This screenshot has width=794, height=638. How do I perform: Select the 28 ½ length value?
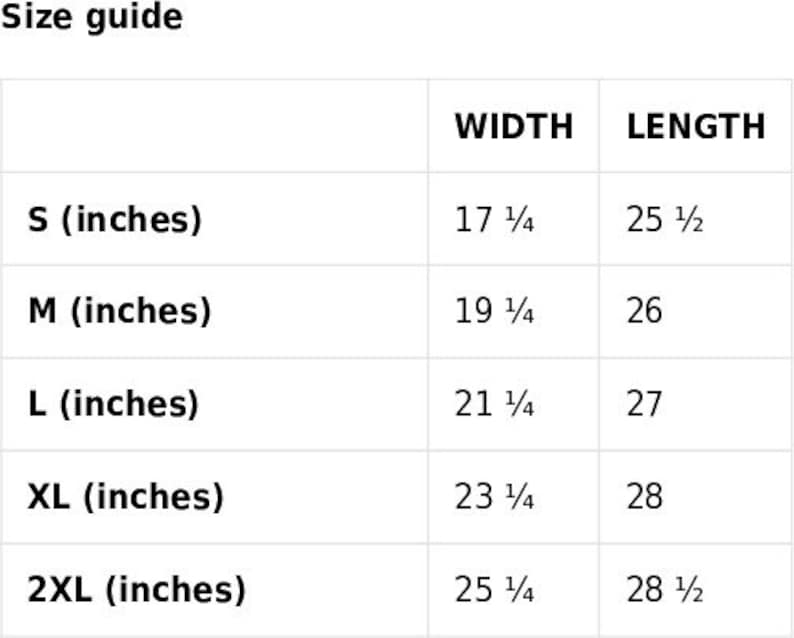click(665, 590)
